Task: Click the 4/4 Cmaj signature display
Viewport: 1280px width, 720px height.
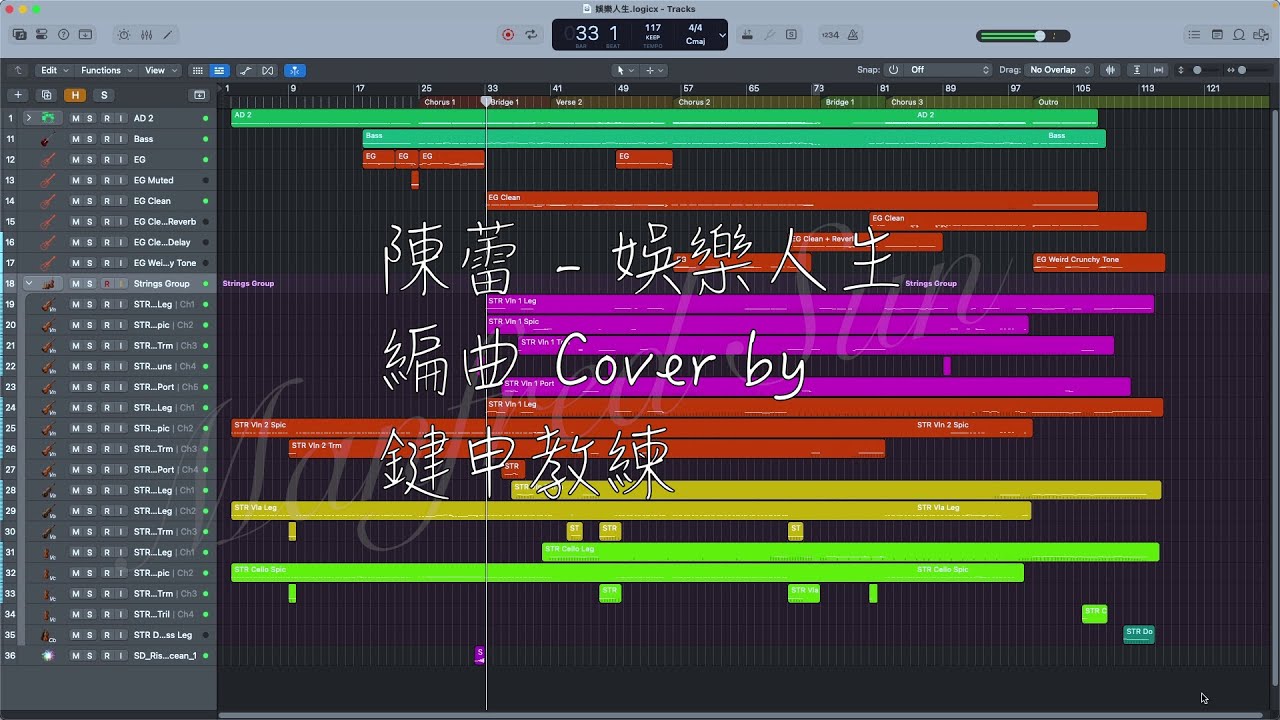Action: (x=695, y=34)
